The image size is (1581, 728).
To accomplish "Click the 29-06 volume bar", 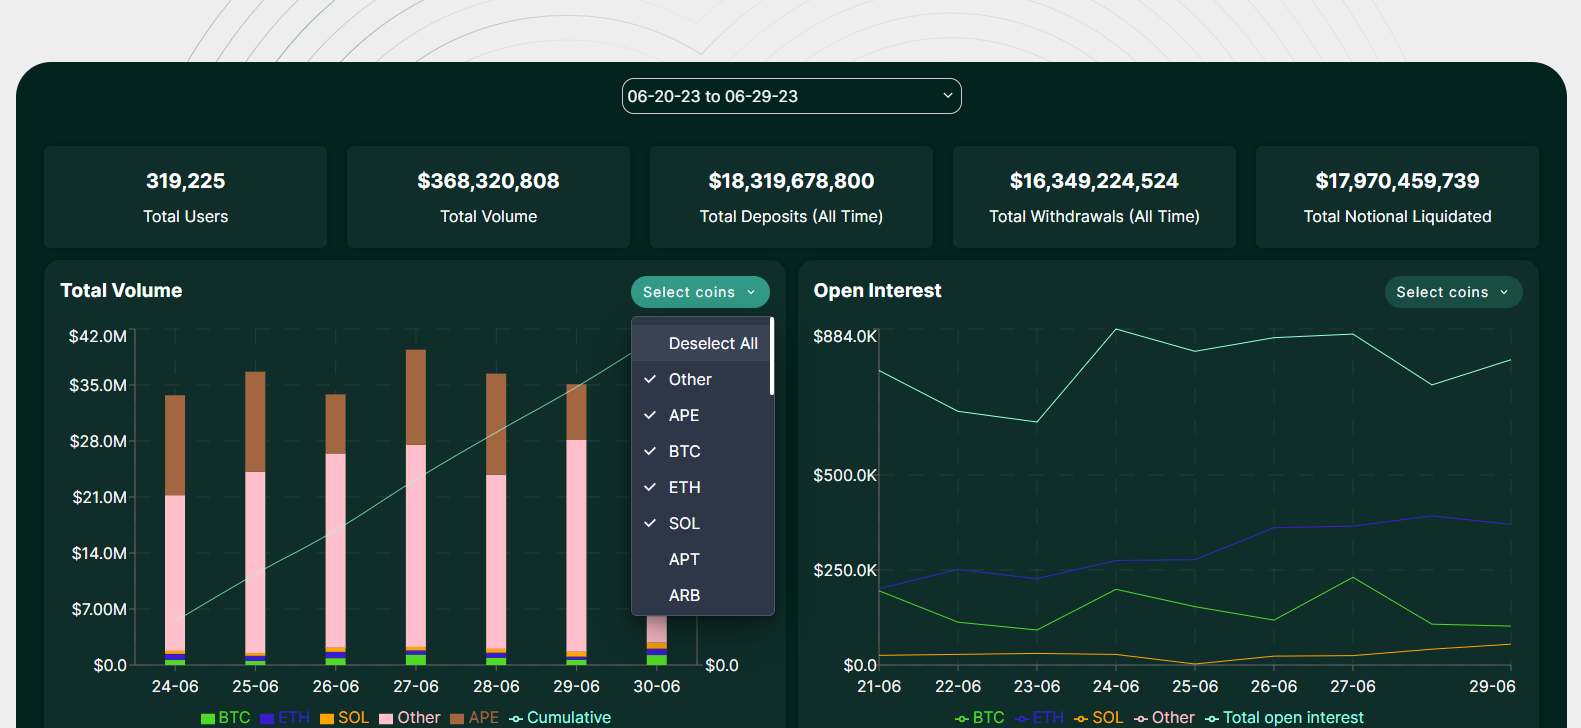I will click(576, 524).
